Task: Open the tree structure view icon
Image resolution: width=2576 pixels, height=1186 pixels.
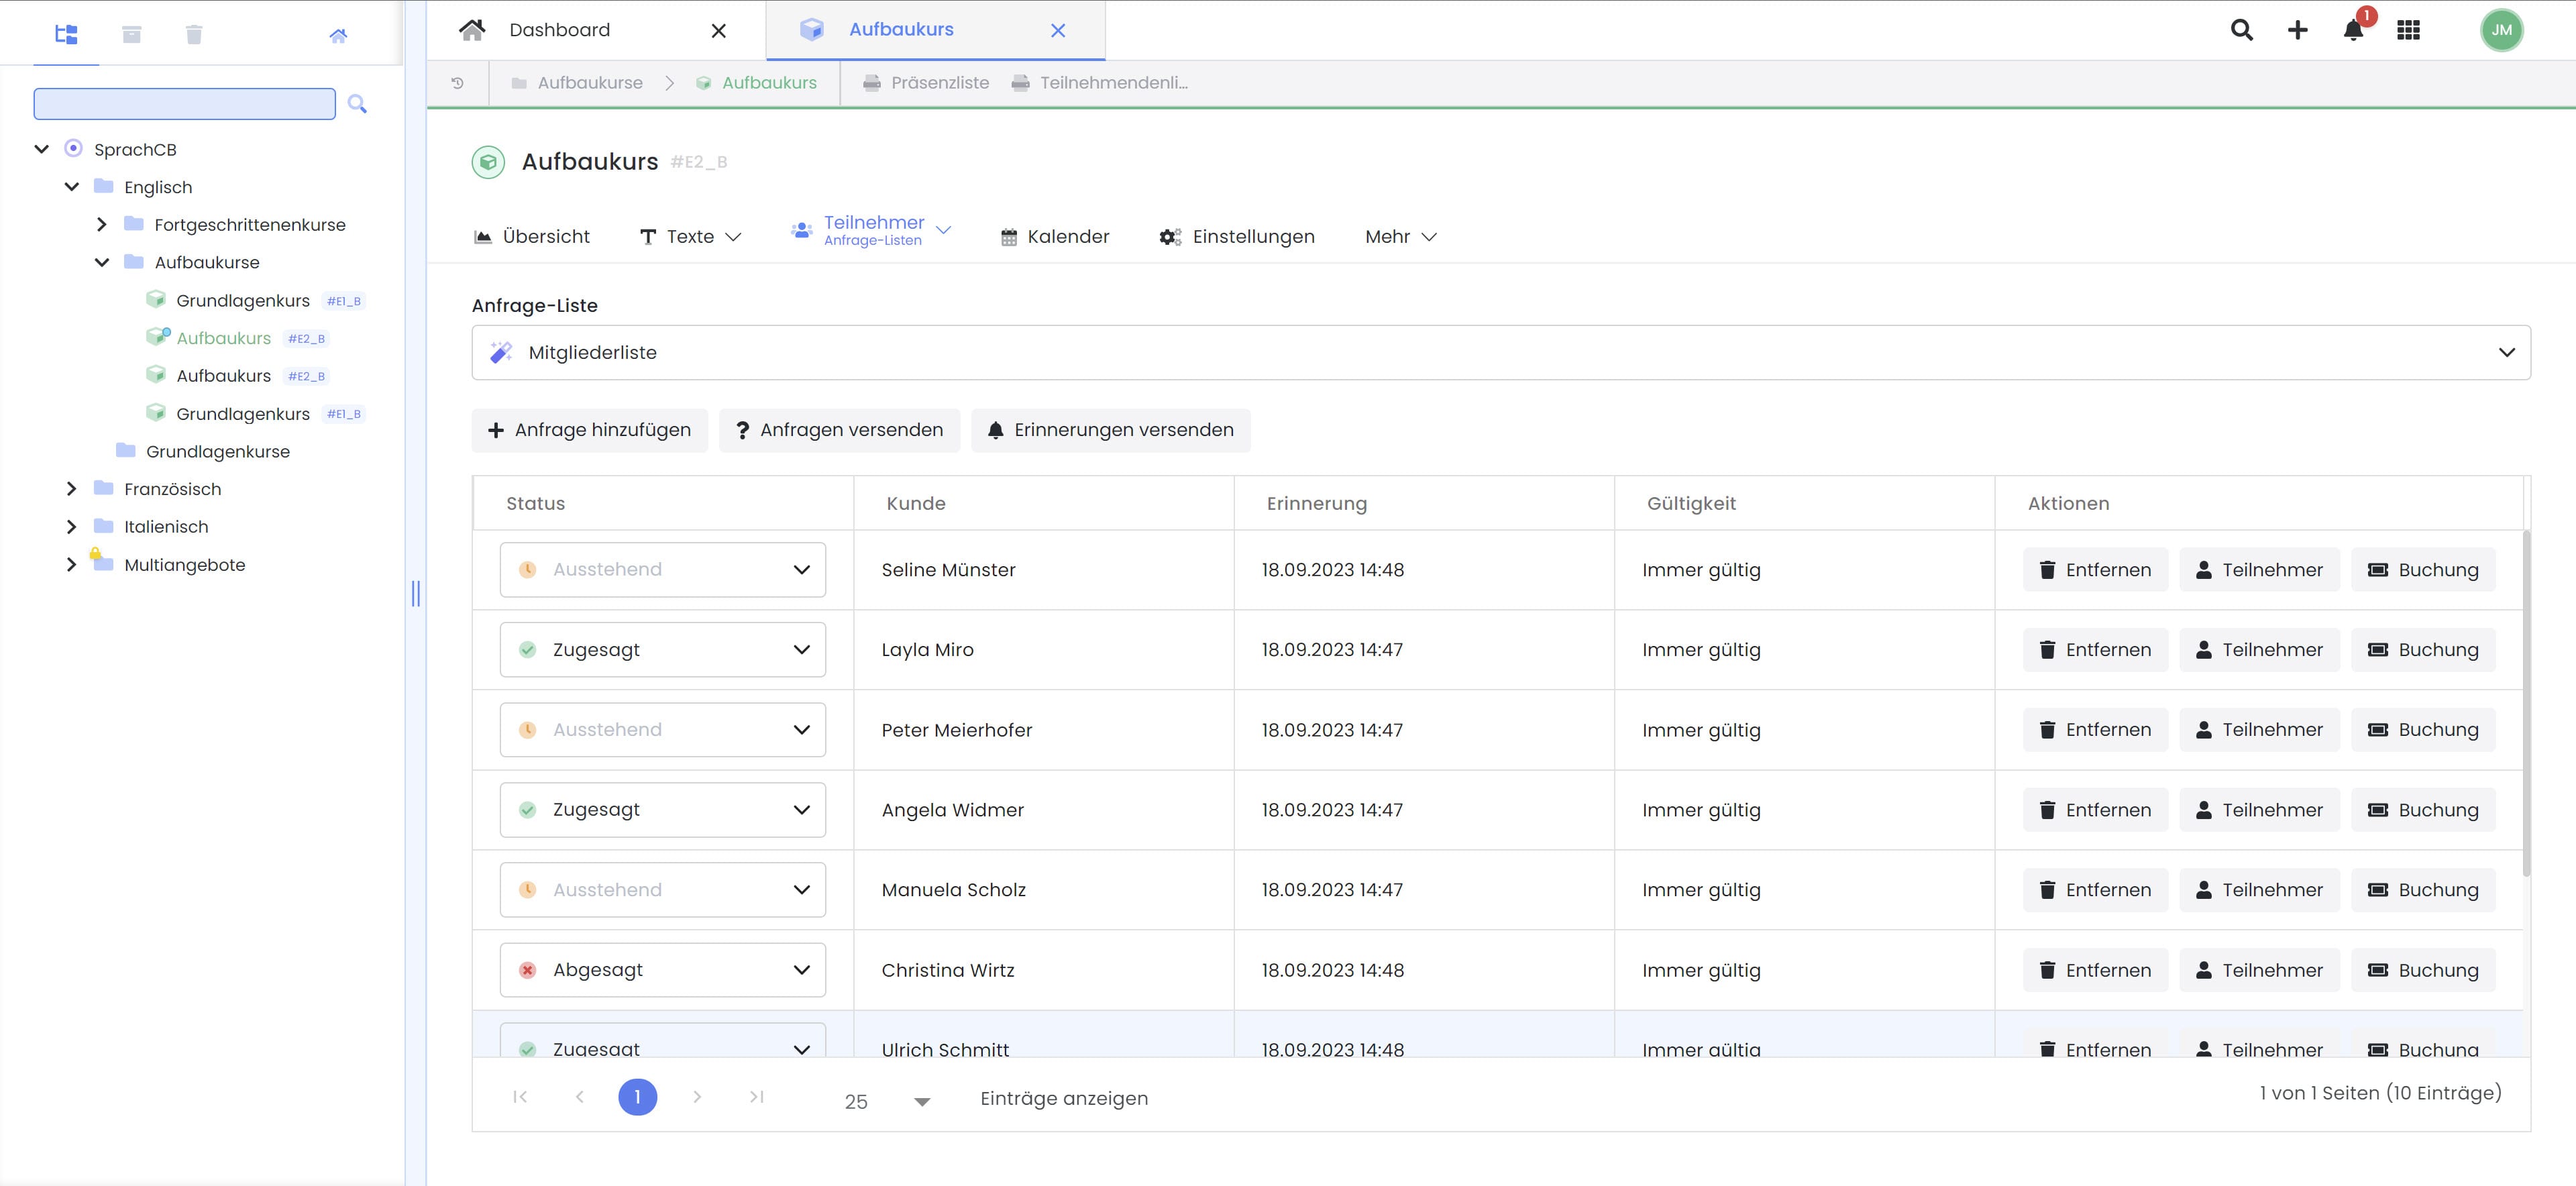Action: coord(66,34)
